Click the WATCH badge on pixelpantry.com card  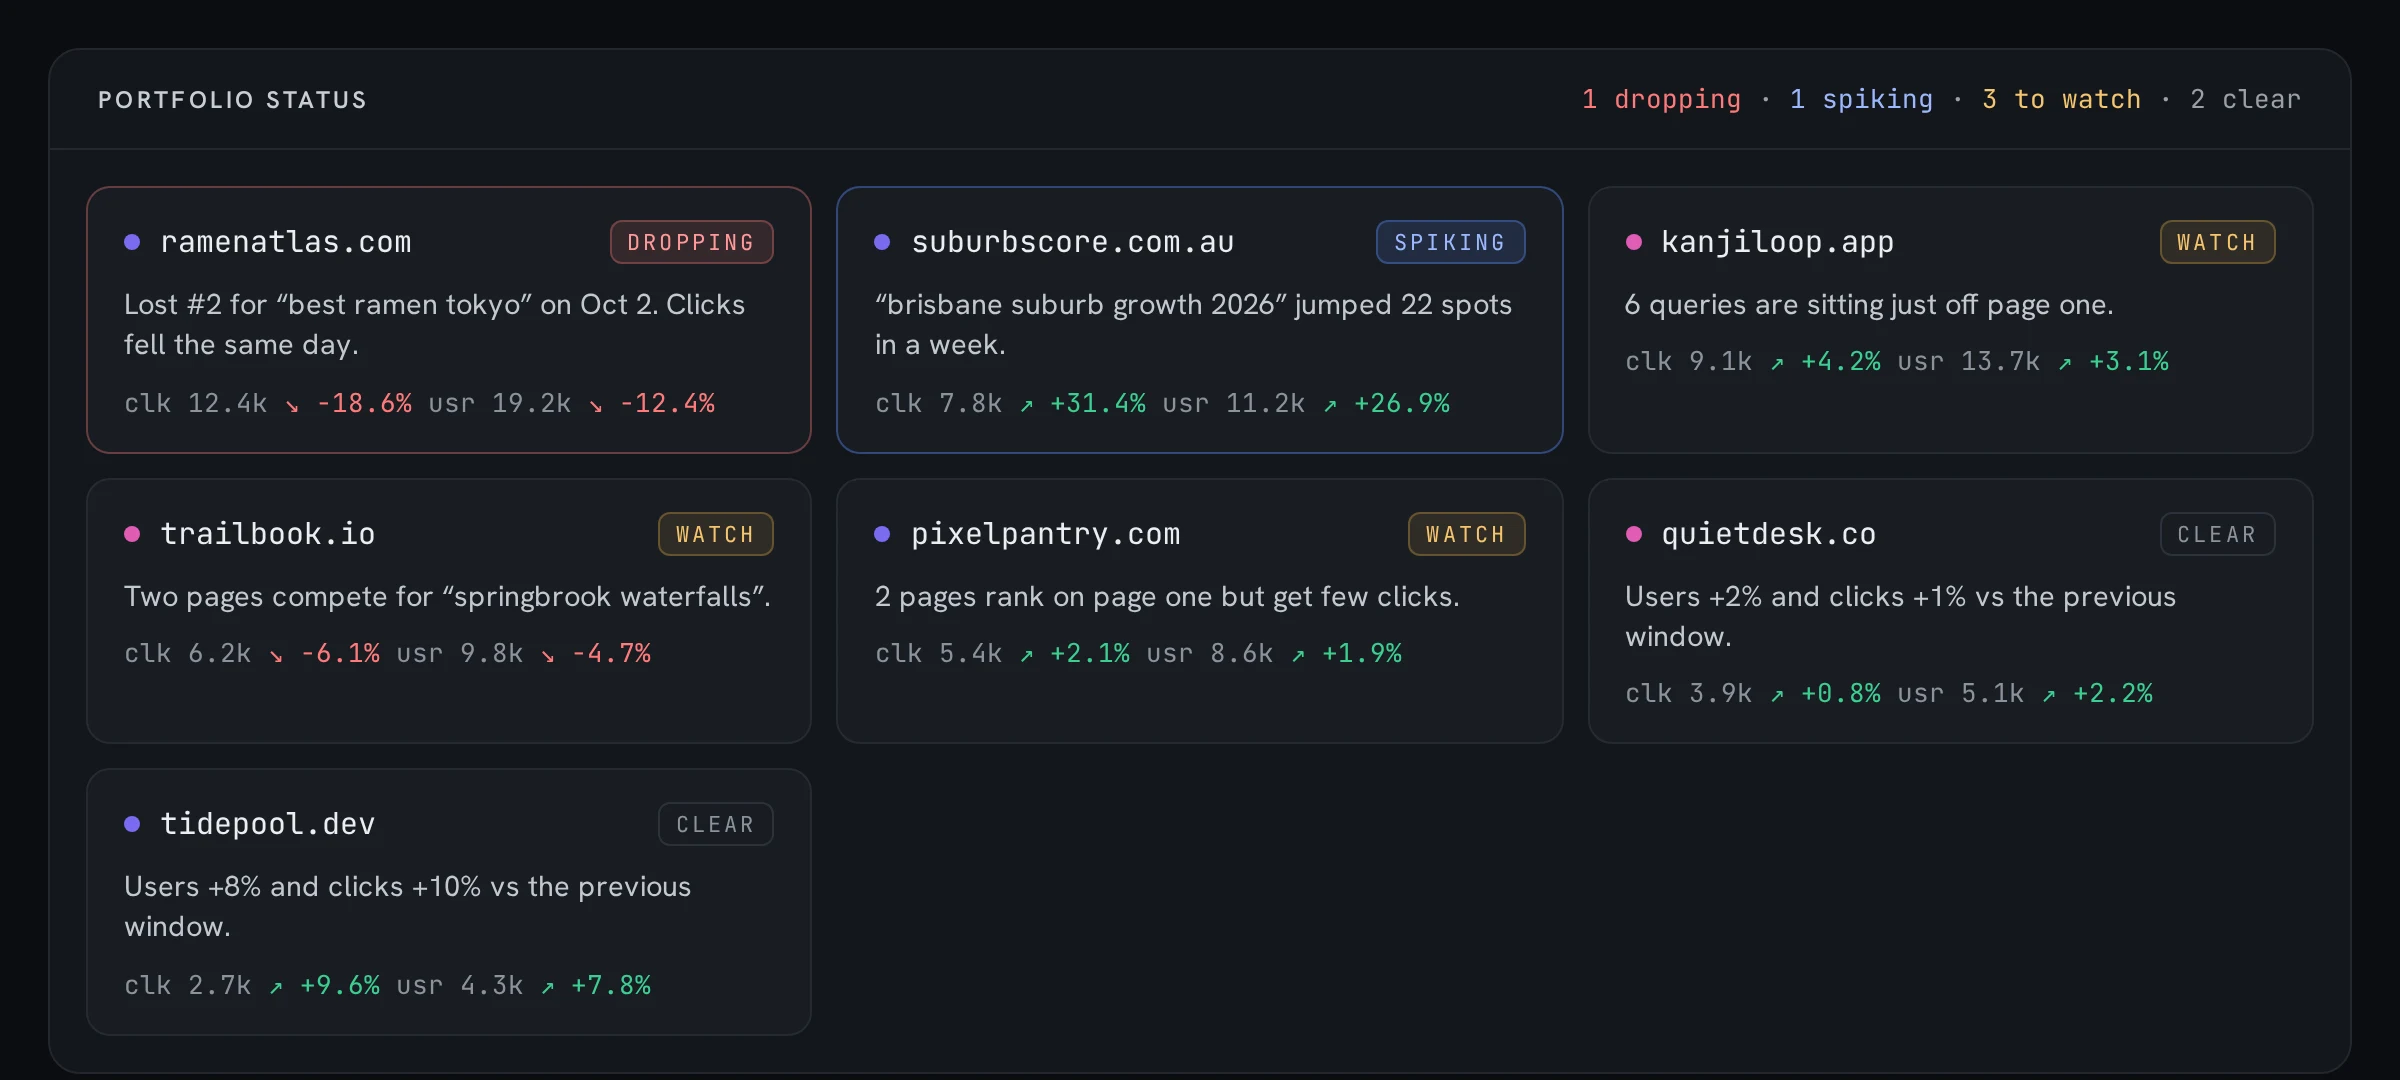[x=1466, y=534]
